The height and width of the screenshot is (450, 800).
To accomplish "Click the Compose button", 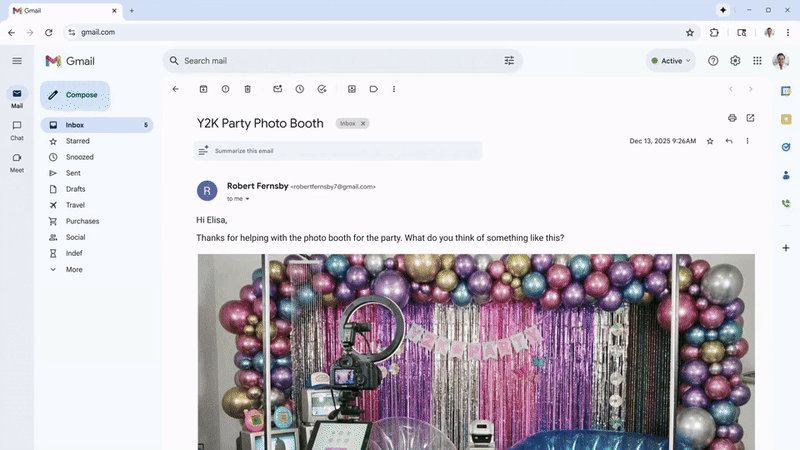I will coord(75,95).
